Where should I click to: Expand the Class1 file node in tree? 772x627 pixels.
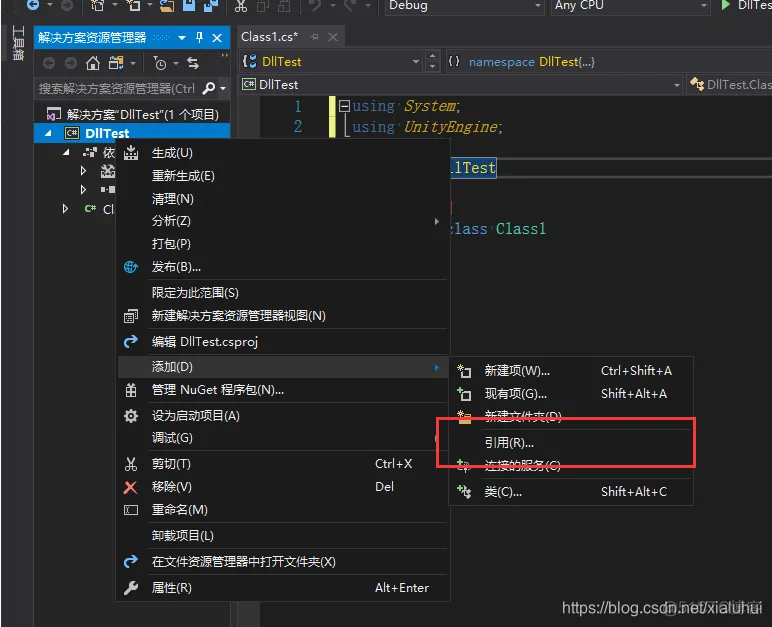point(65,209)
